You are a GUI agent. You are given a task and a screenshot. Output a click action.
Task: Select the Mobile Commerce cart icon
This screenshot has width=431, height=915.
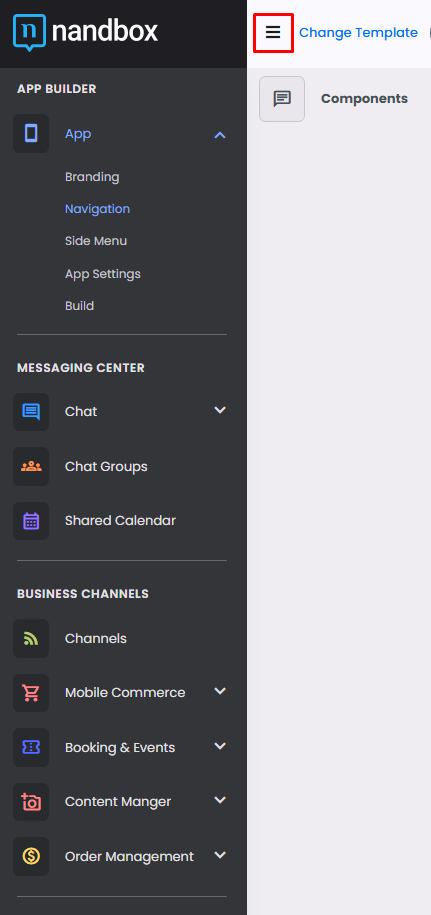pyautogui.click(x=31, y=693)
